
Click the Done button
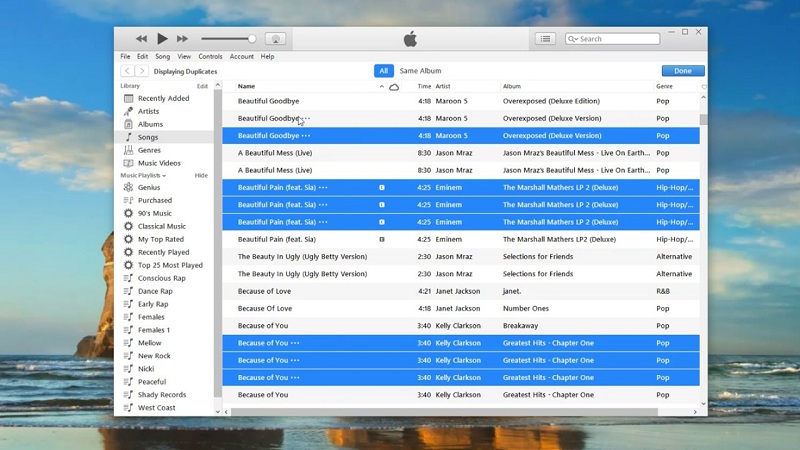(683, 71)
